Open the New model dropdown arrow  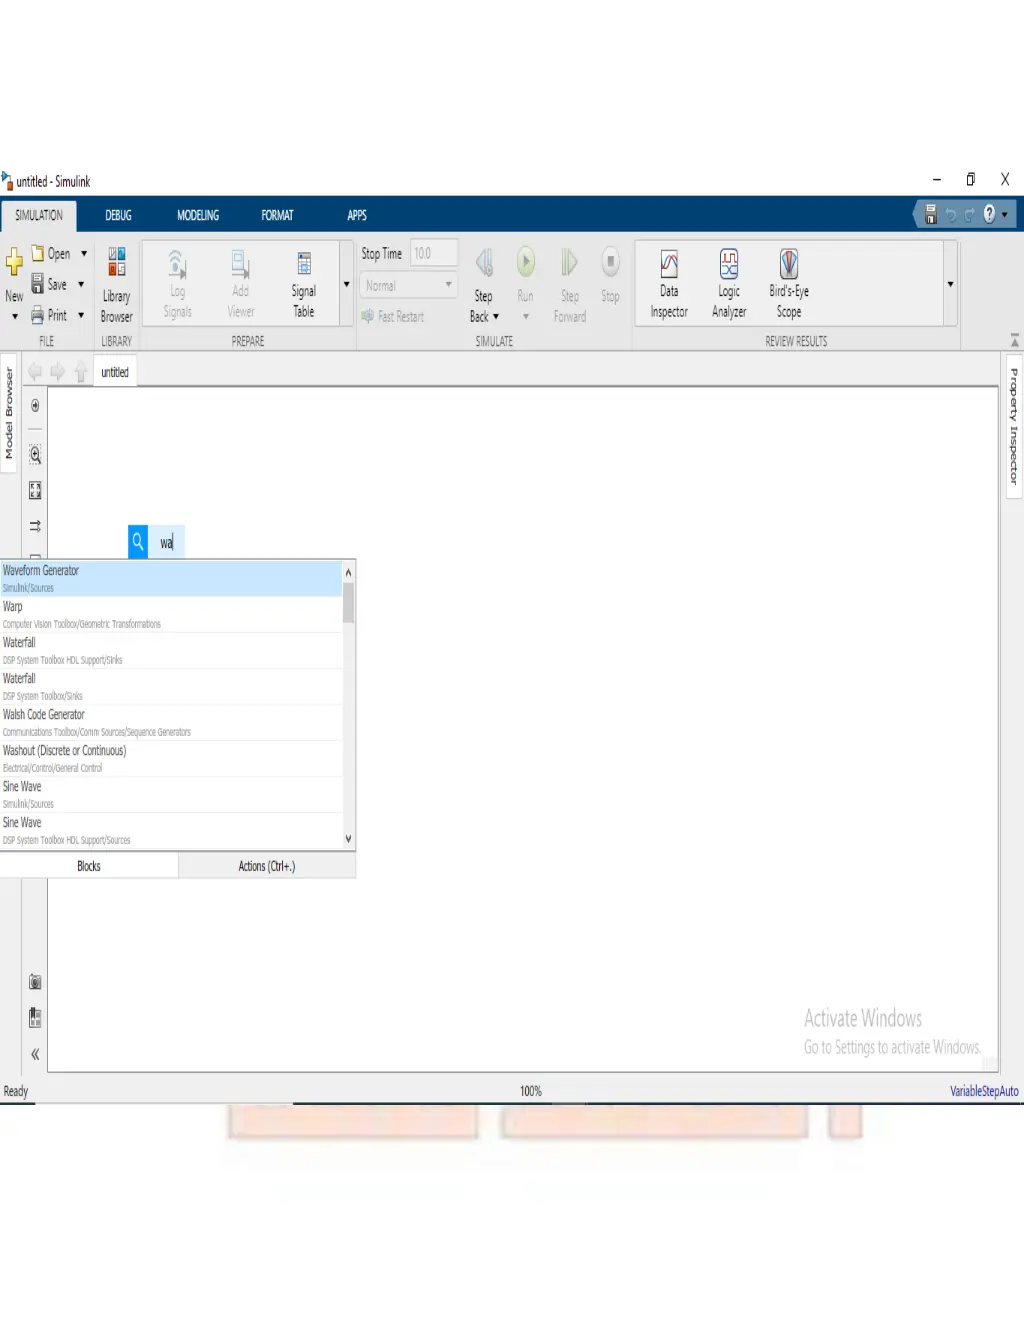click(14, 317)
